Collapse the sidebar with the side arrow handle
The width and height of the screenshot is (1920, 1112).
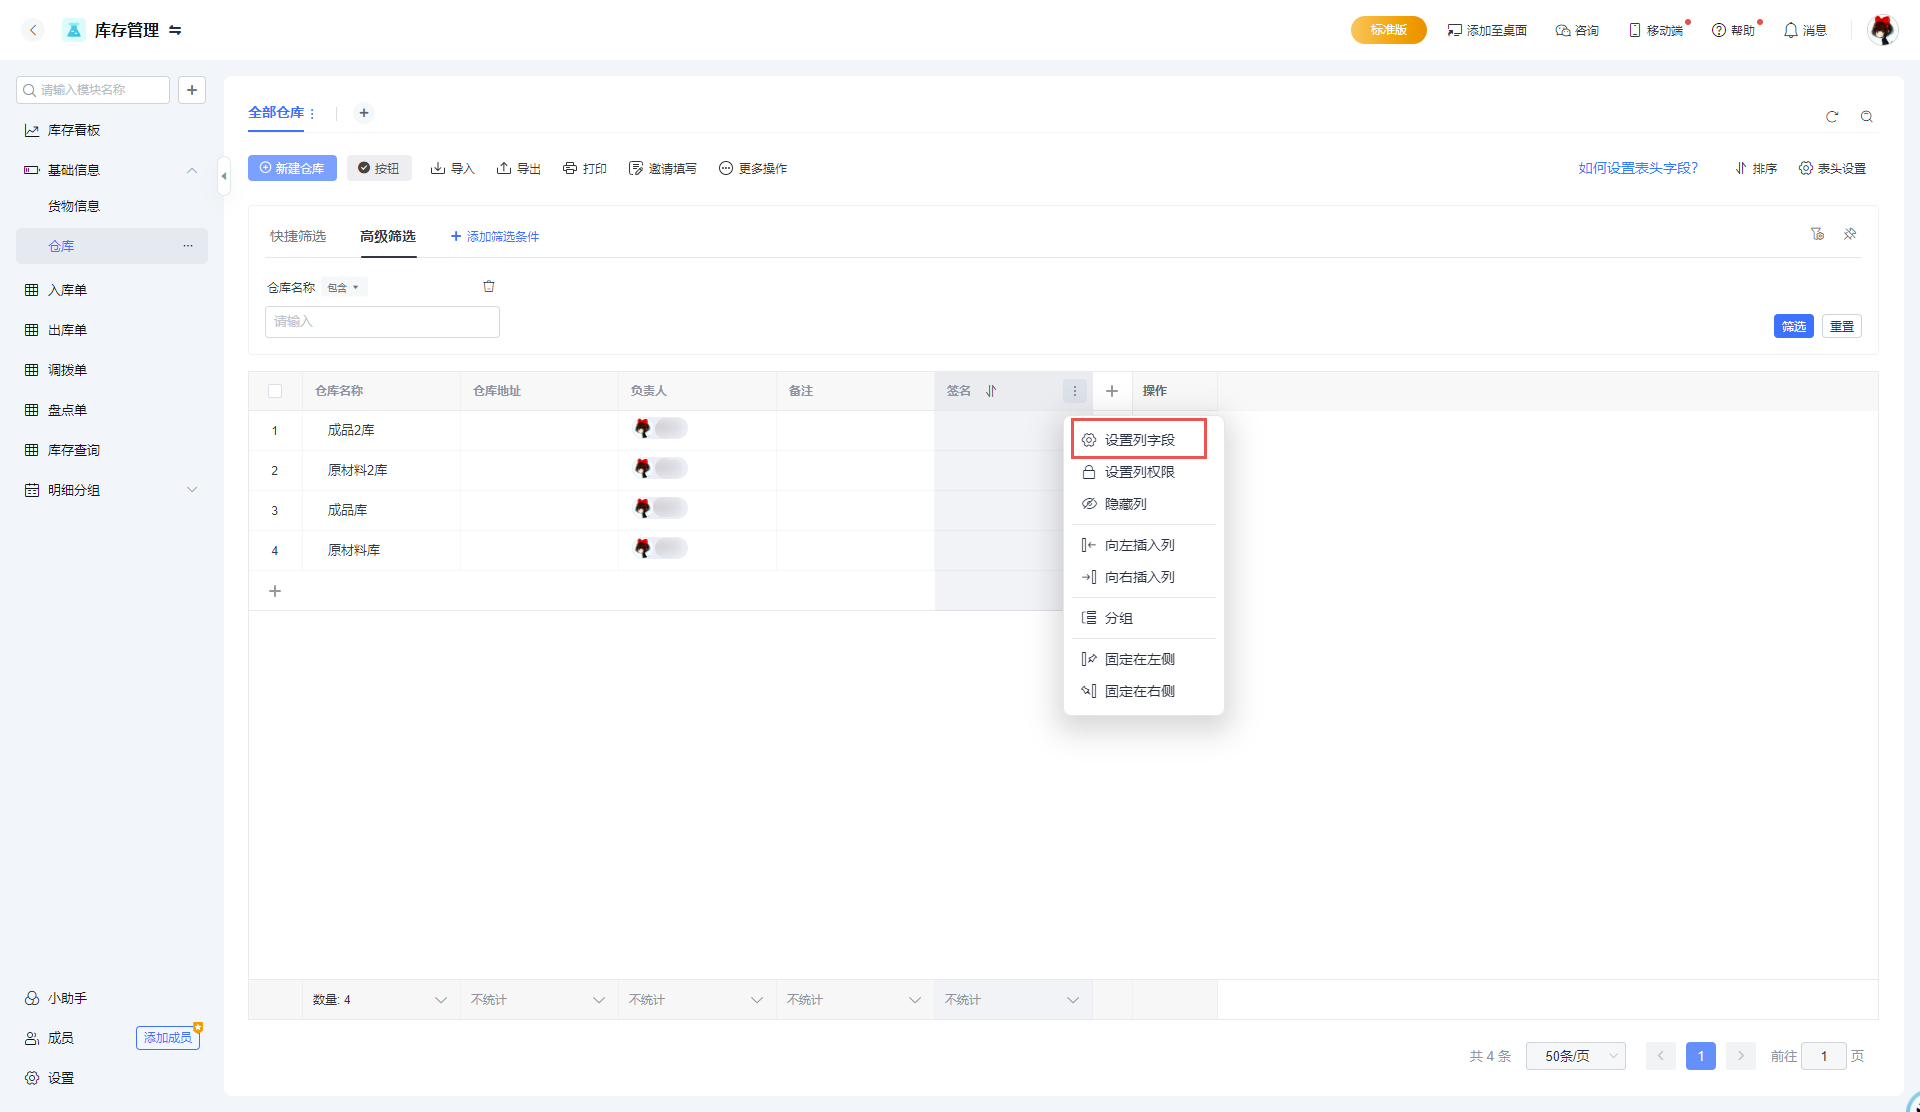tap(224, 176)
